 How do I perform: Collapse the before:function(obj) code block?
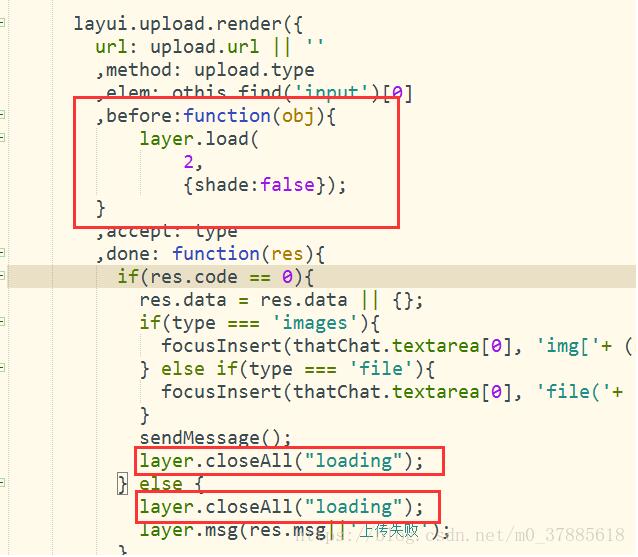3,115
